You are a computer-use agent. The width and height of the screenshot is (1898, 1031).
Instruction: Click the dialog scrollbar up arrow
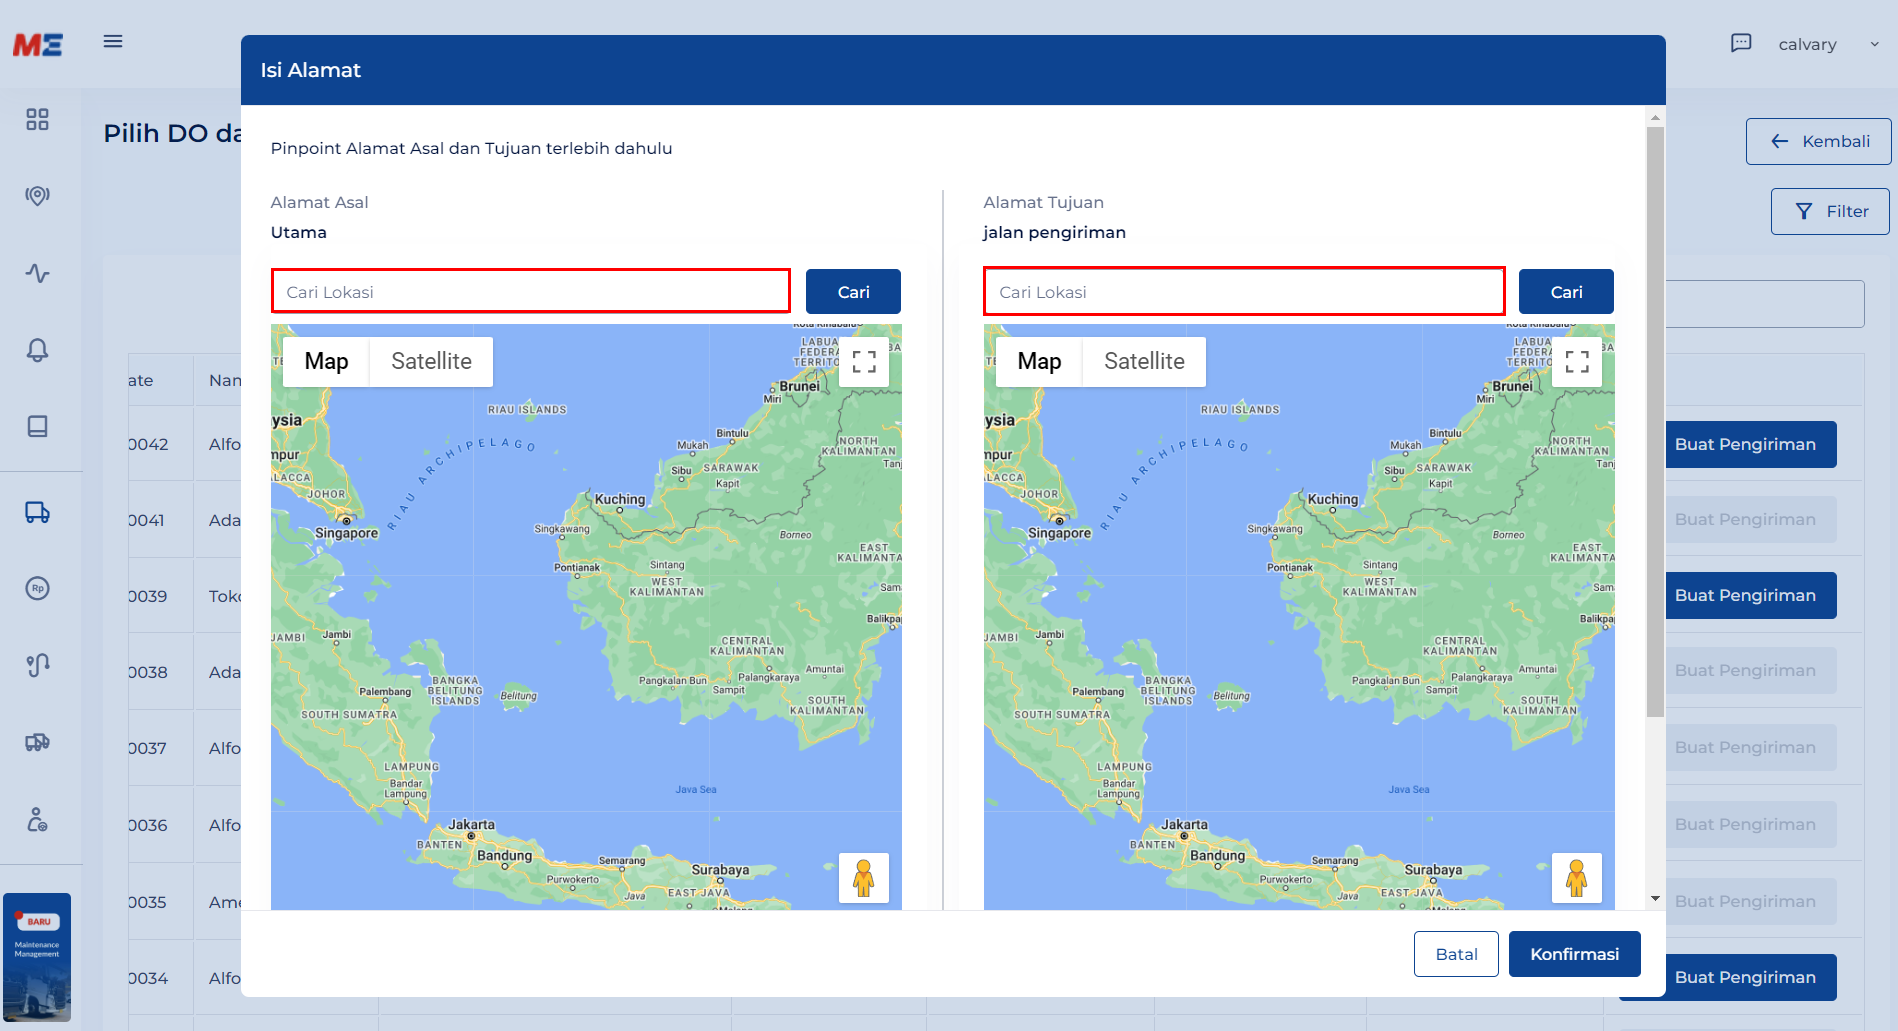pyautogui.click(x=1655, y=117)
